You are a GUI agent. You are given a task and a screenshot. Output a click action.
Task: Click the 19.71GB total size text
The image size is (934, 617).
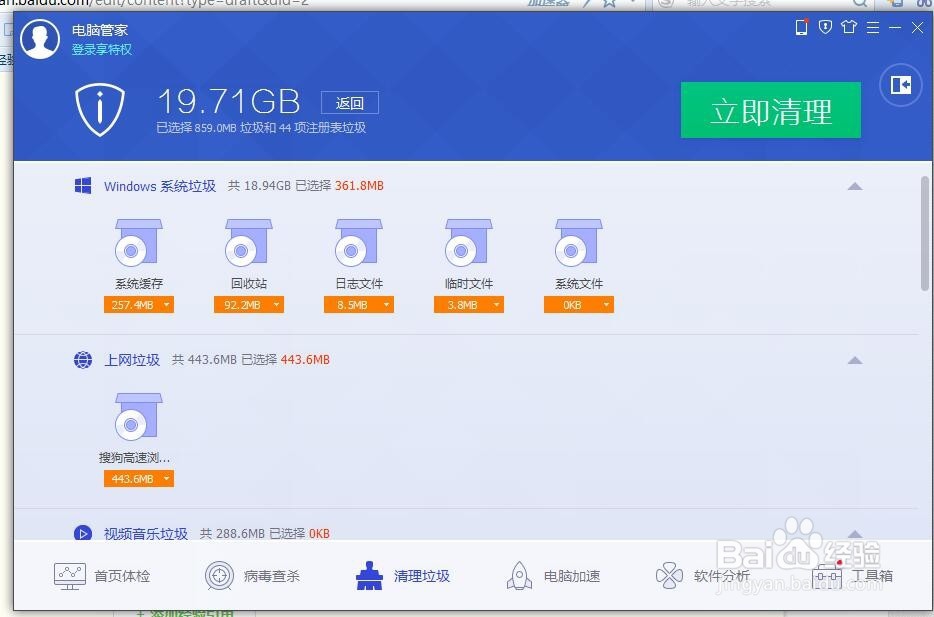[x=229, y=101]
